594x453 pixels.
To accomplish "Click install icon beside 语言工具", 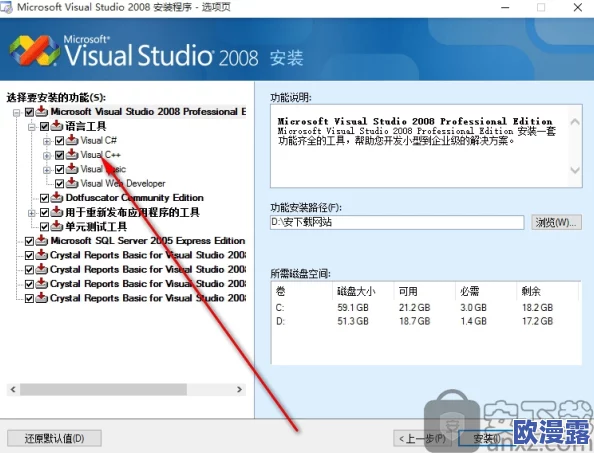I will [x=57, y=126].
